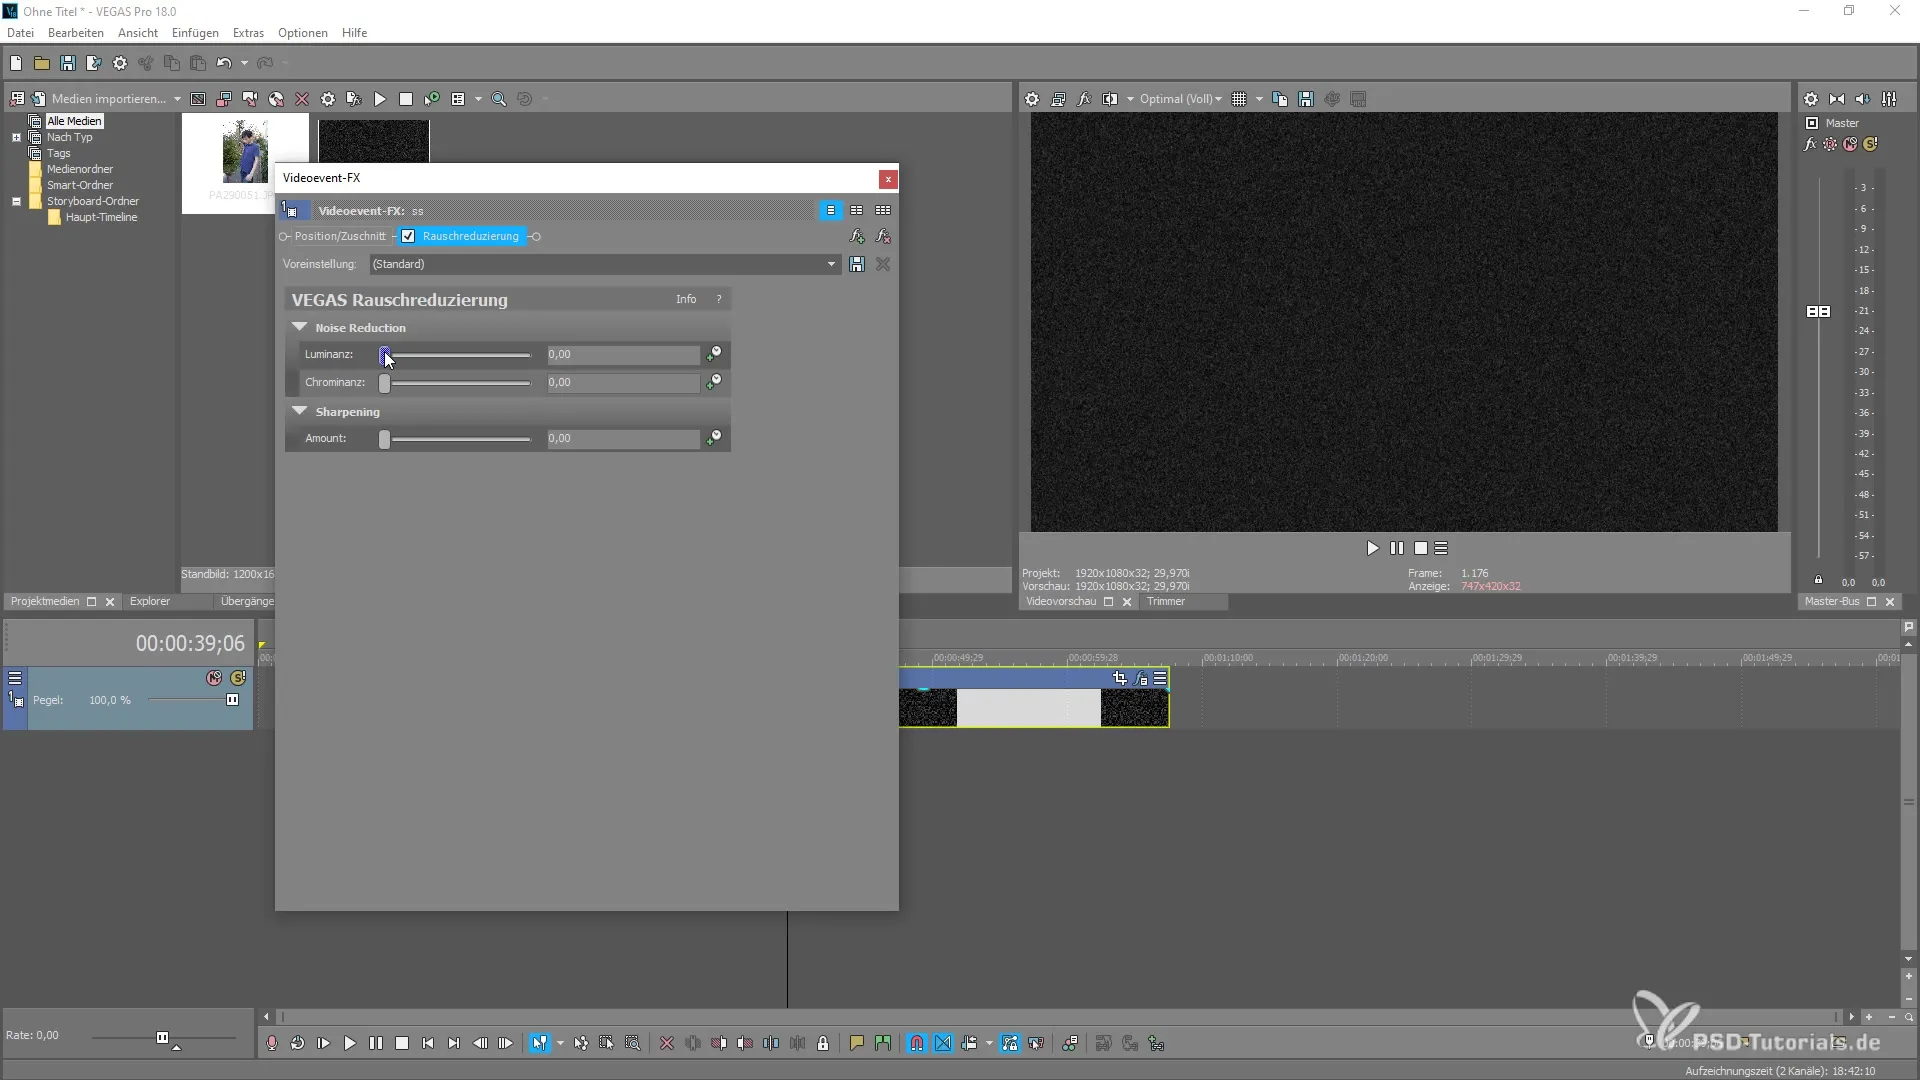Click Medien importieren button
This screenshot has width=1920, height=1080.
[108, 99]
